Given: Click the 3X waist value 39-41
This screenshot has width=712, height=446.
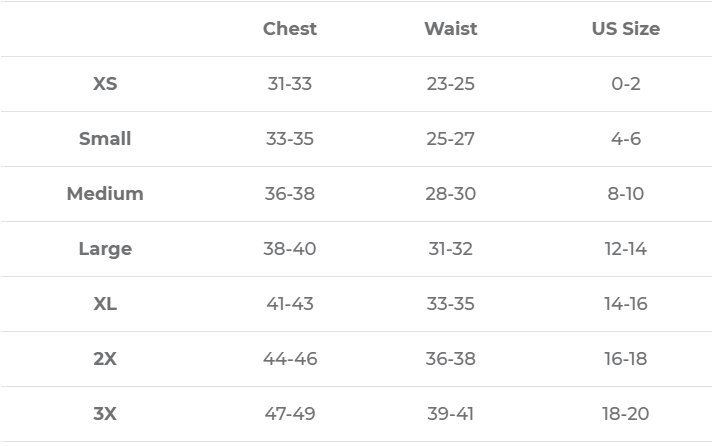Looking at the screenshot, I should [450, 414].
